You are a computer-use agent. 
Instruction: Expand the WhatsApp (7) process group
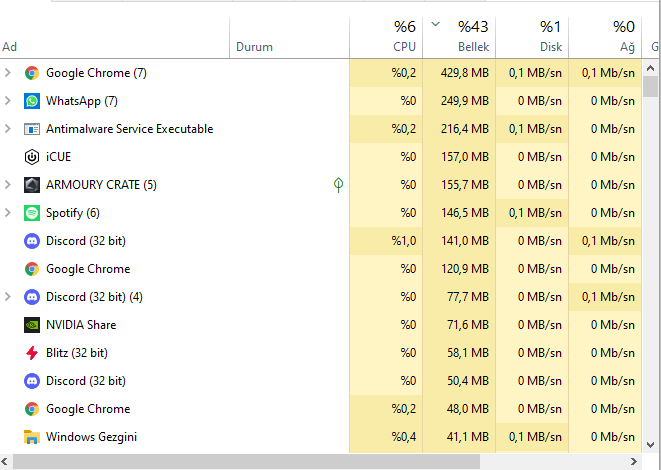click(x=8, y=101)
